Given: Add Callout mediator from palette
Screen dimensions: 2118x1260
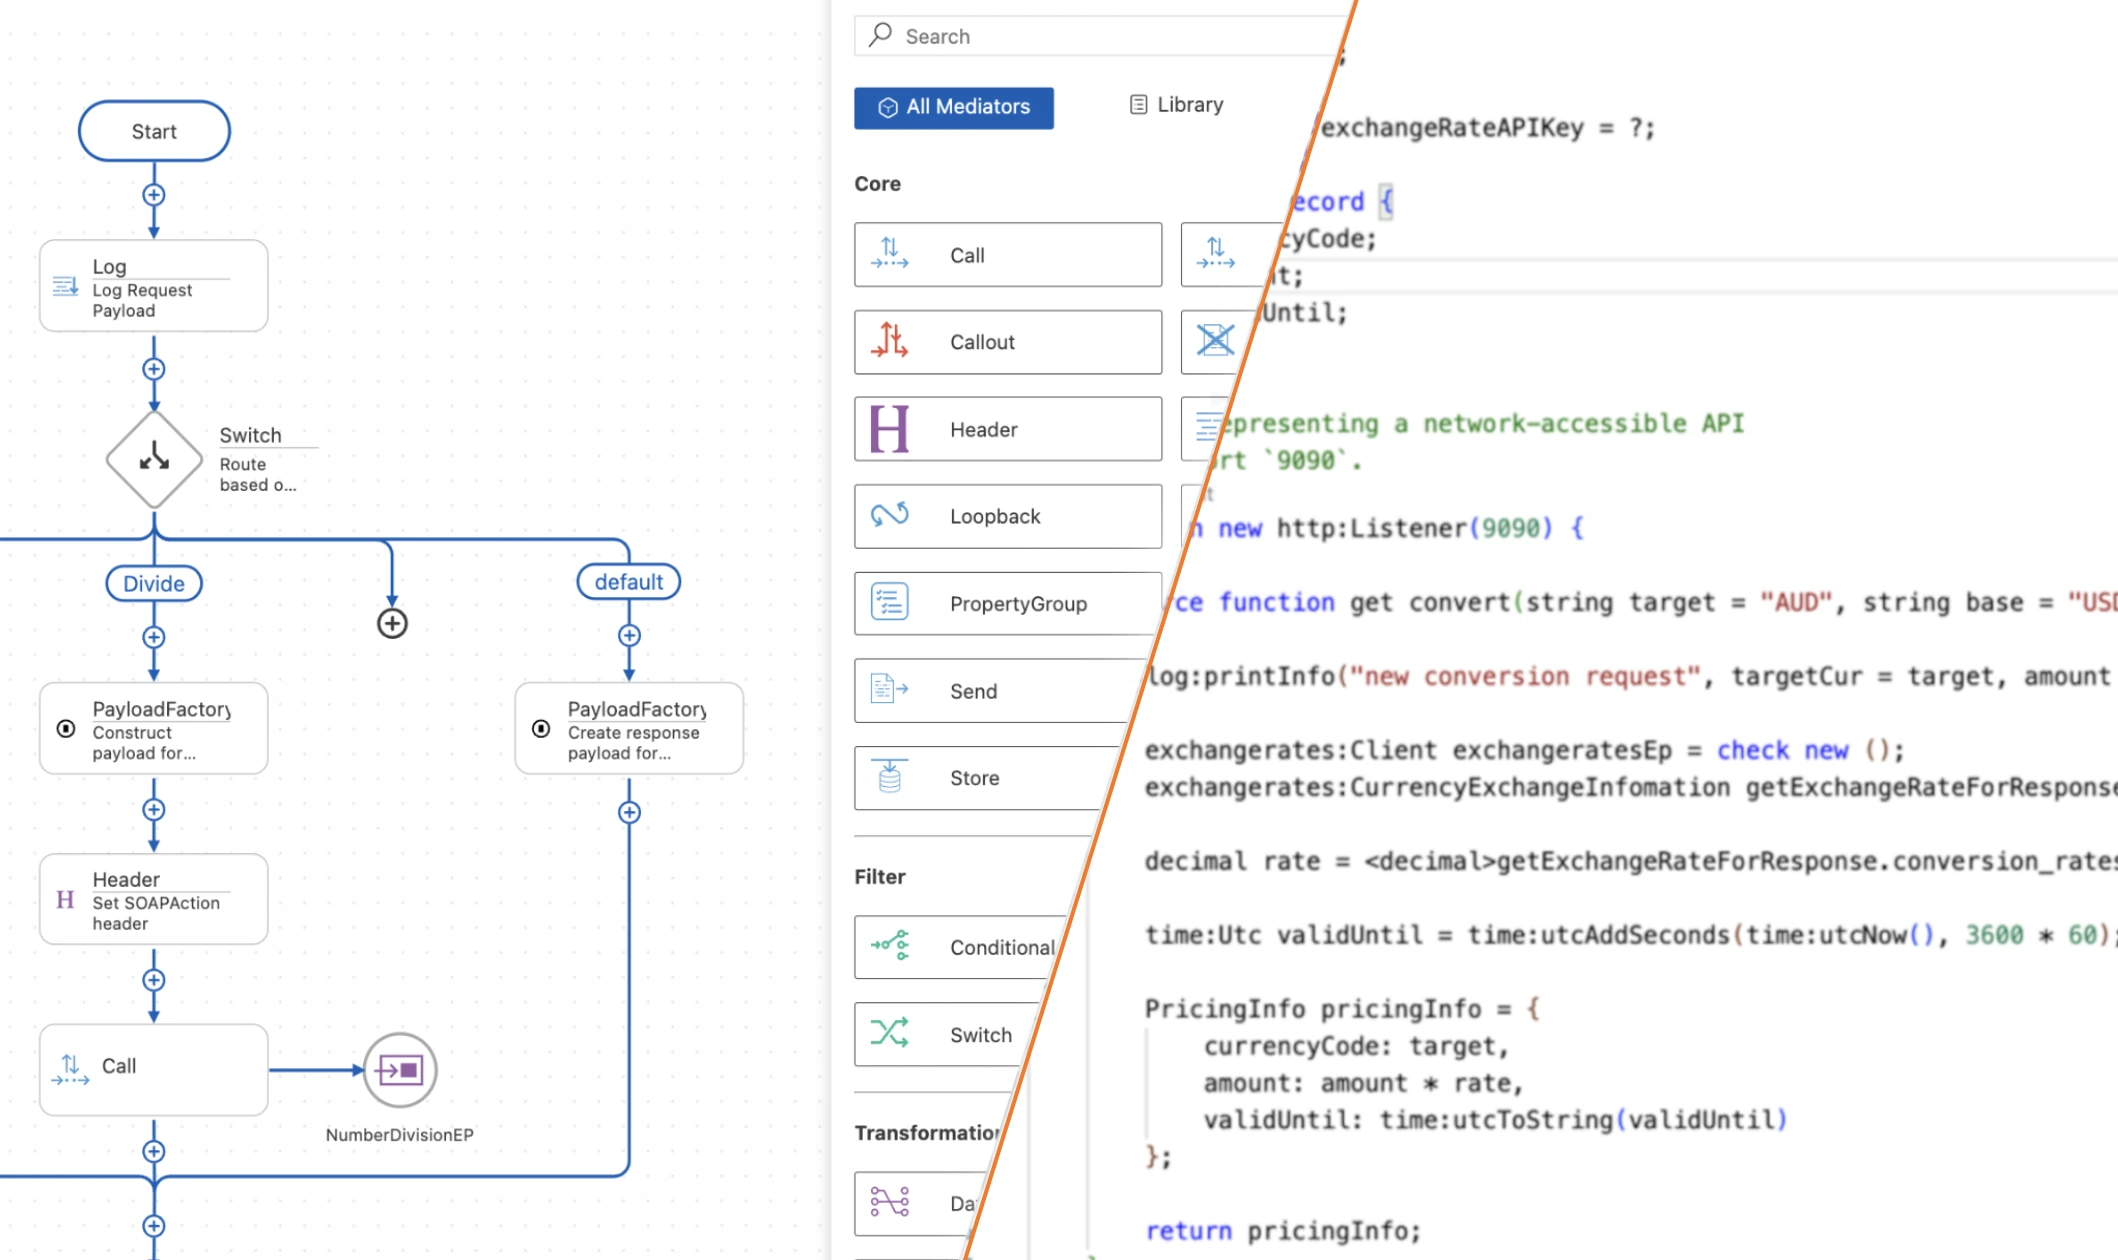Looking at the screenshot, I should click(1008, 342).
